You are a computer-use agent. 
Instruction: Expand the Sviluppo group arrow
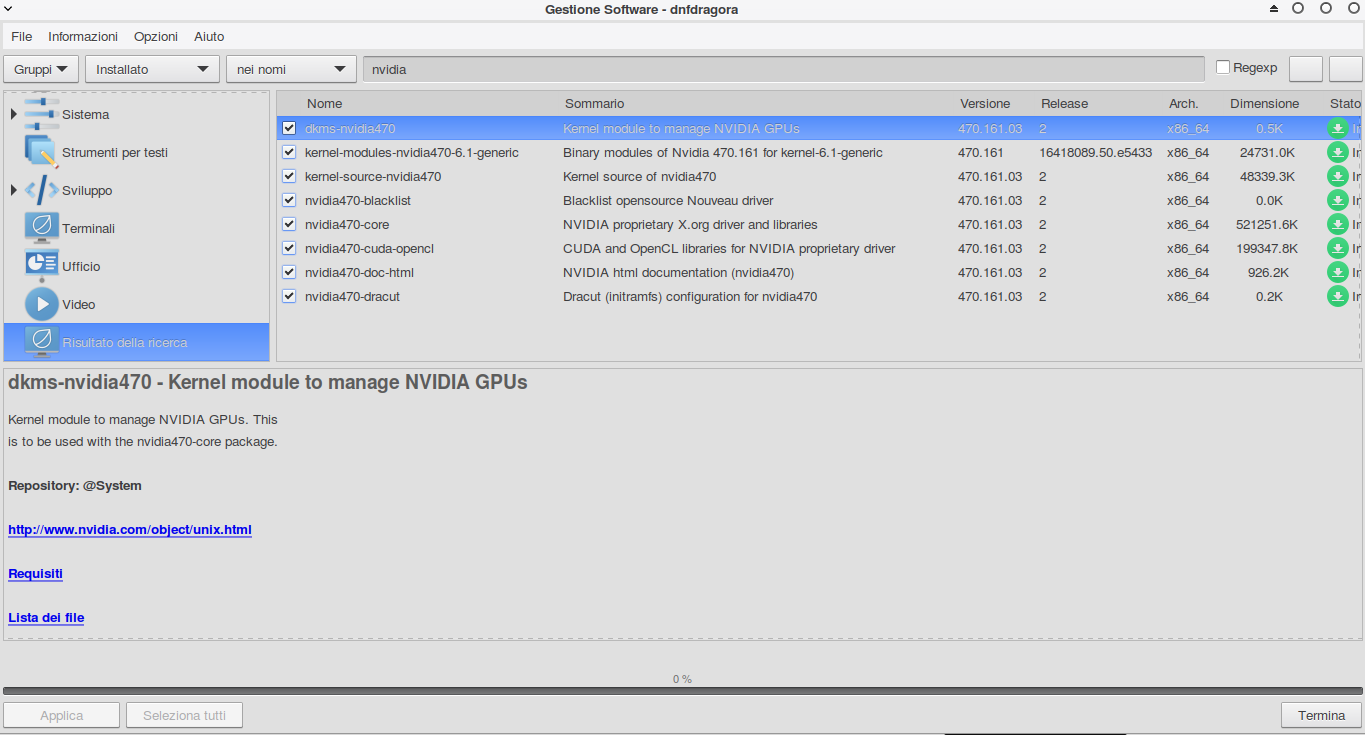tap(14, 190)
